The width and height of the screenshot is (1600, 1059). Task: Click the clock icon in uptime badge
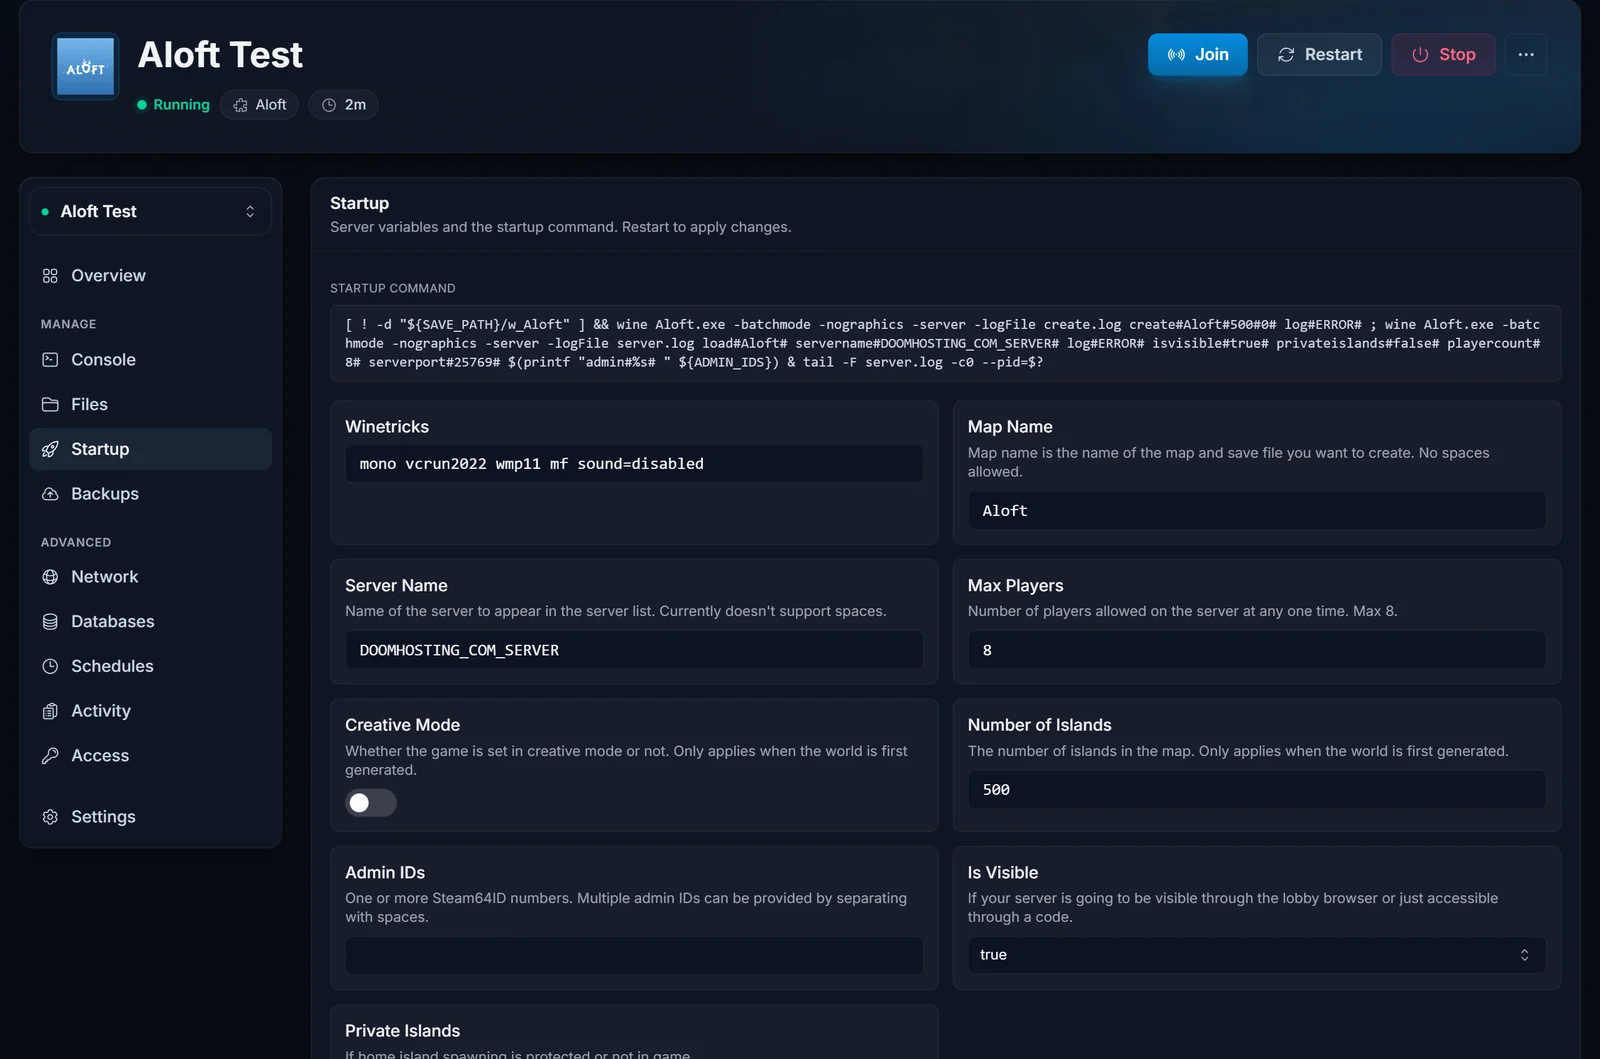pyautogui.click(x=329, y=105)
